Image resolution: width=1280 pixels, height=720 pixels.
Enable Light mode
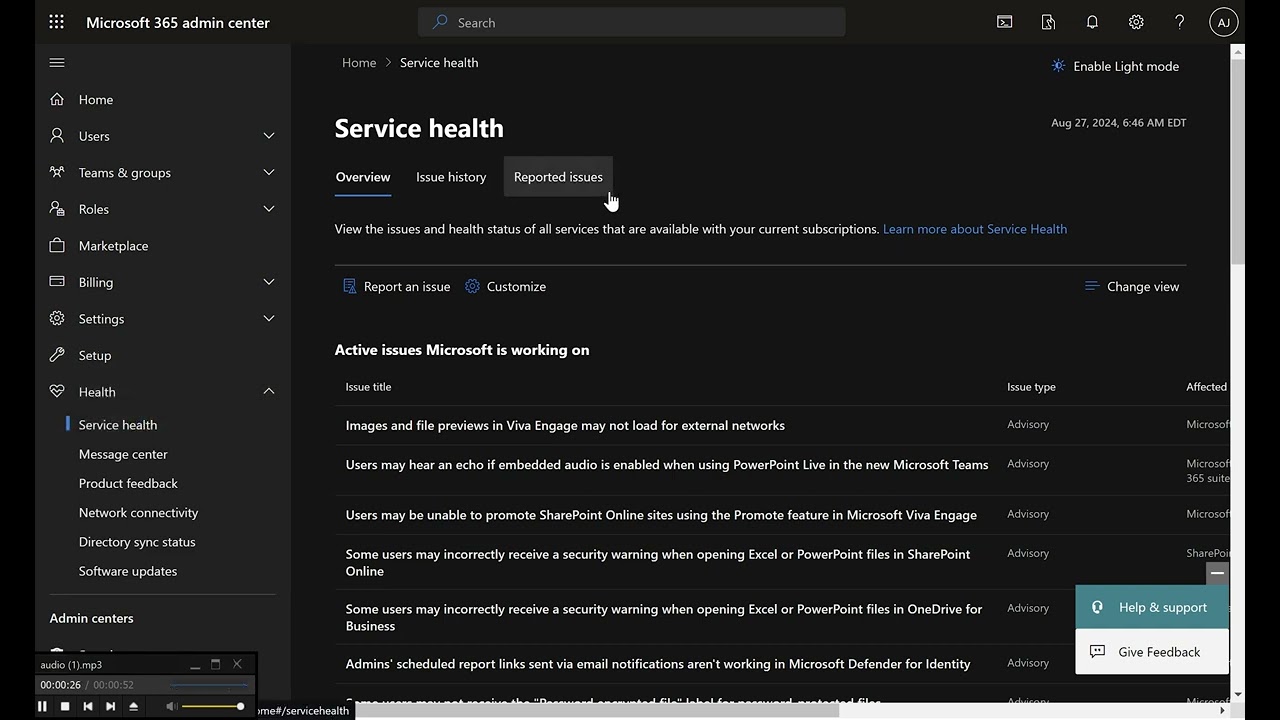pos(1115,66)
